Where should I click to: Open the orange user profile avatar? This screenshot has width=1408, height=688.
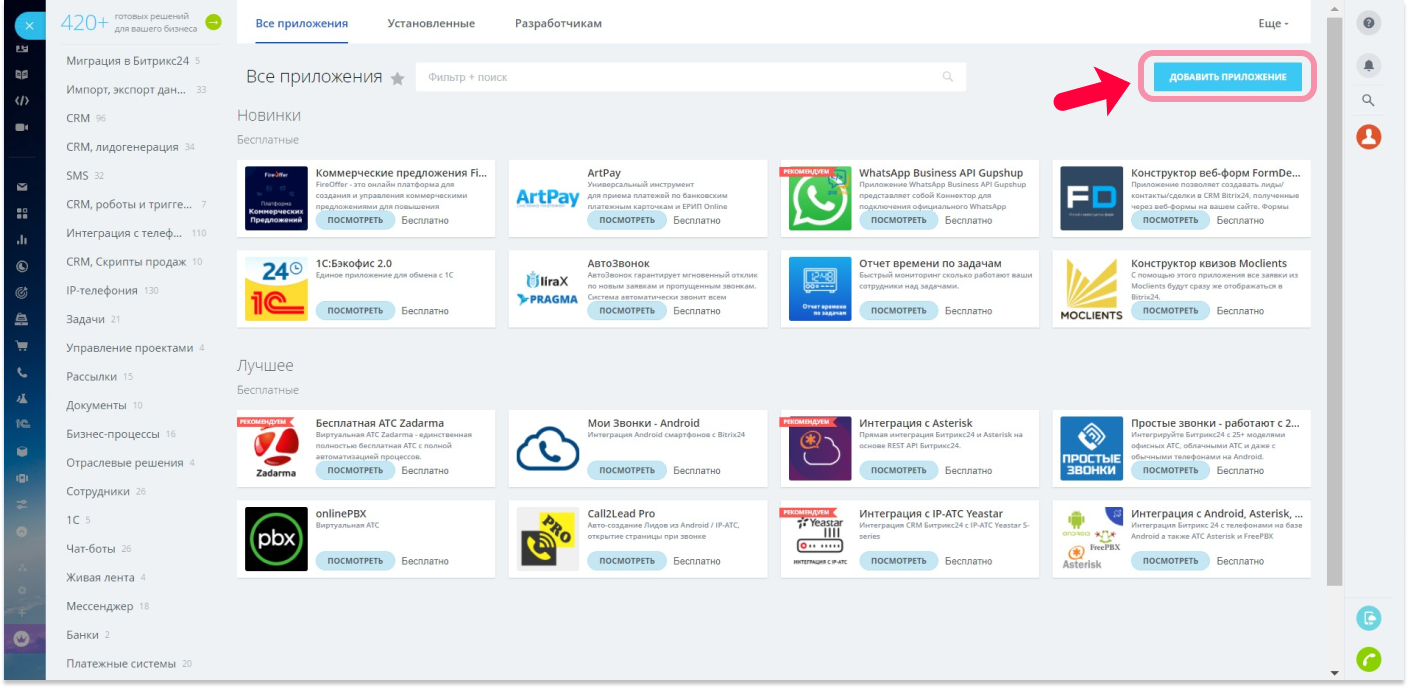click(1369, 136)
